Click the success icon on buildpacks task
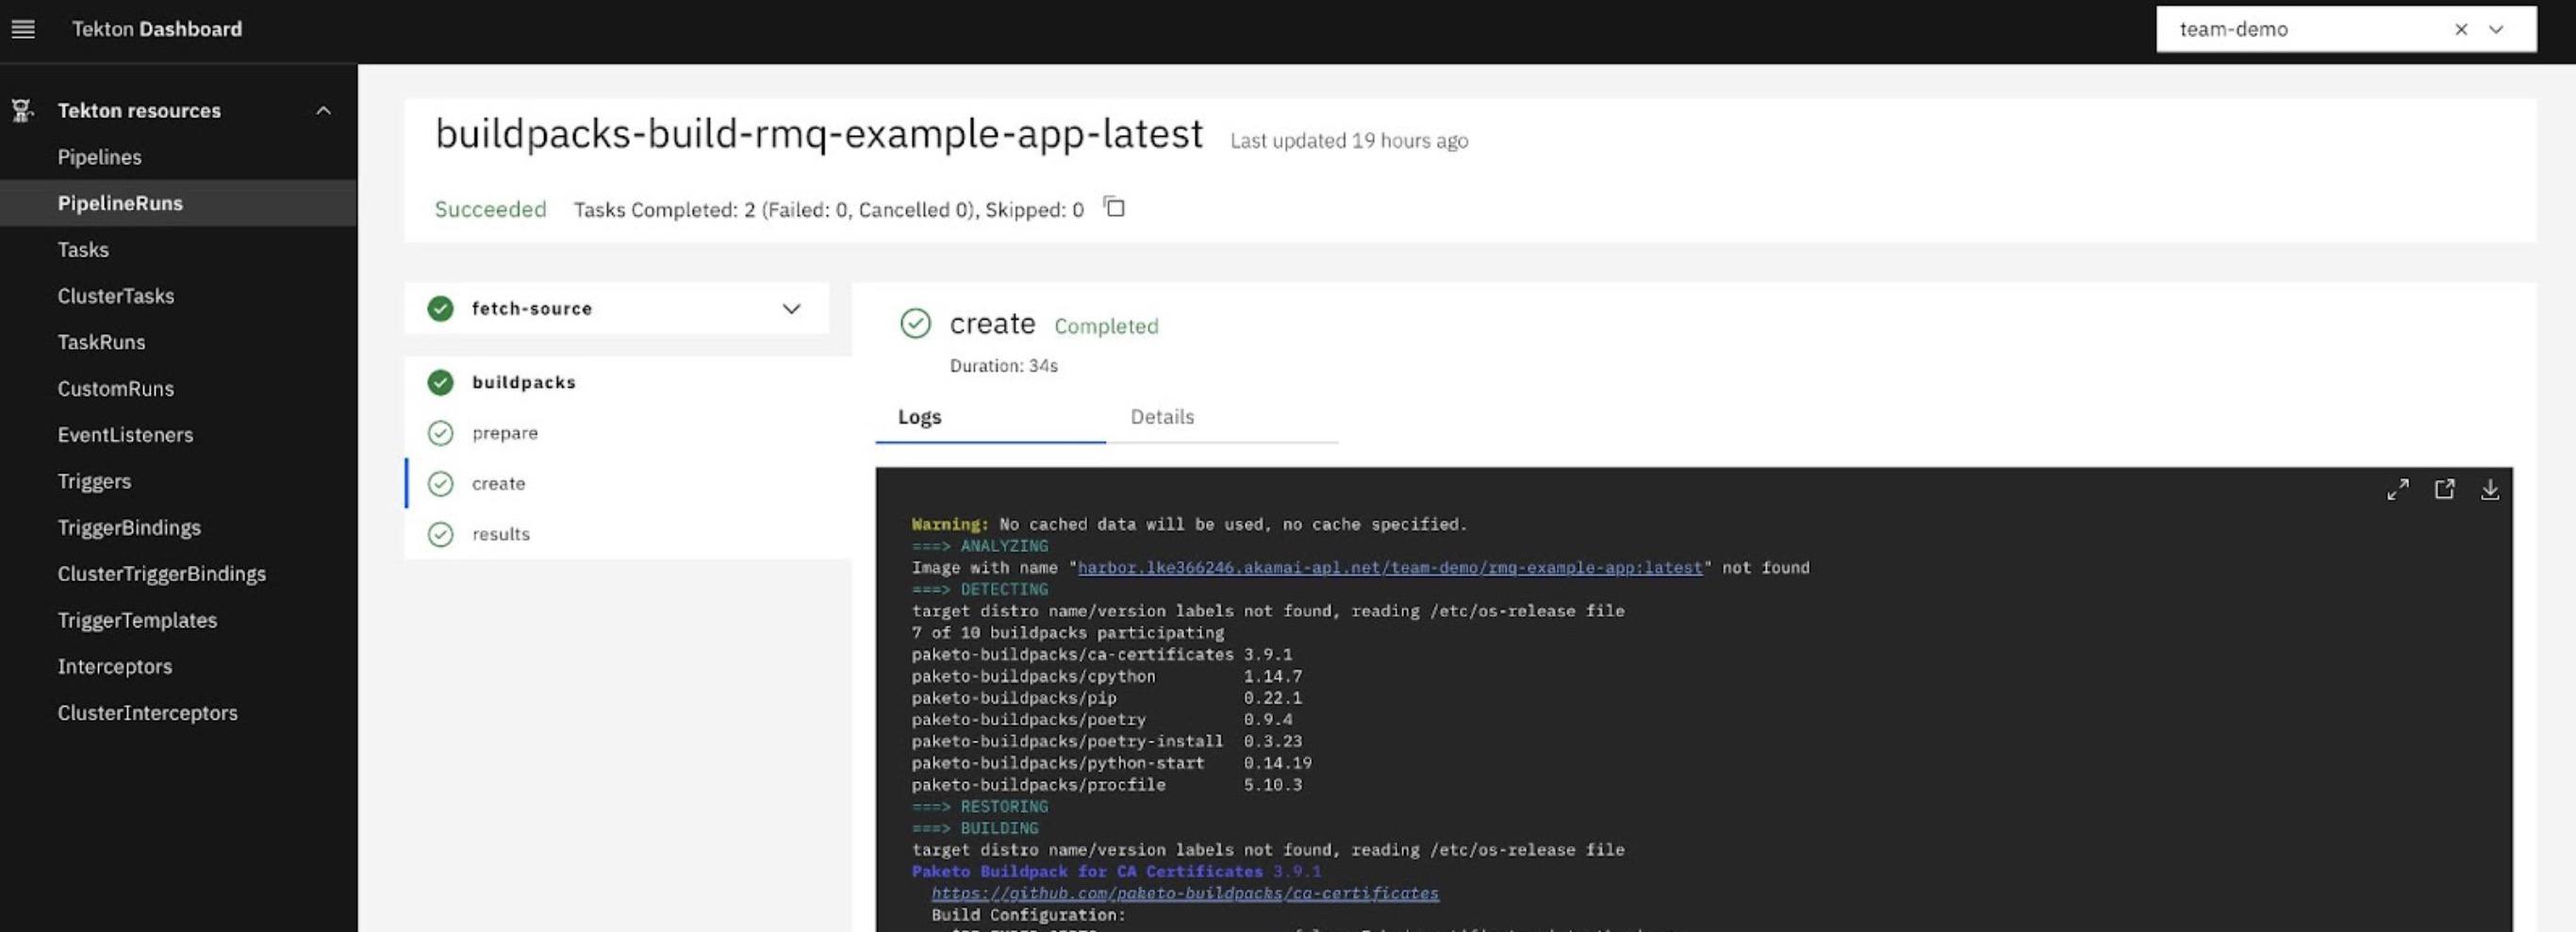 (x=441, y=382)
